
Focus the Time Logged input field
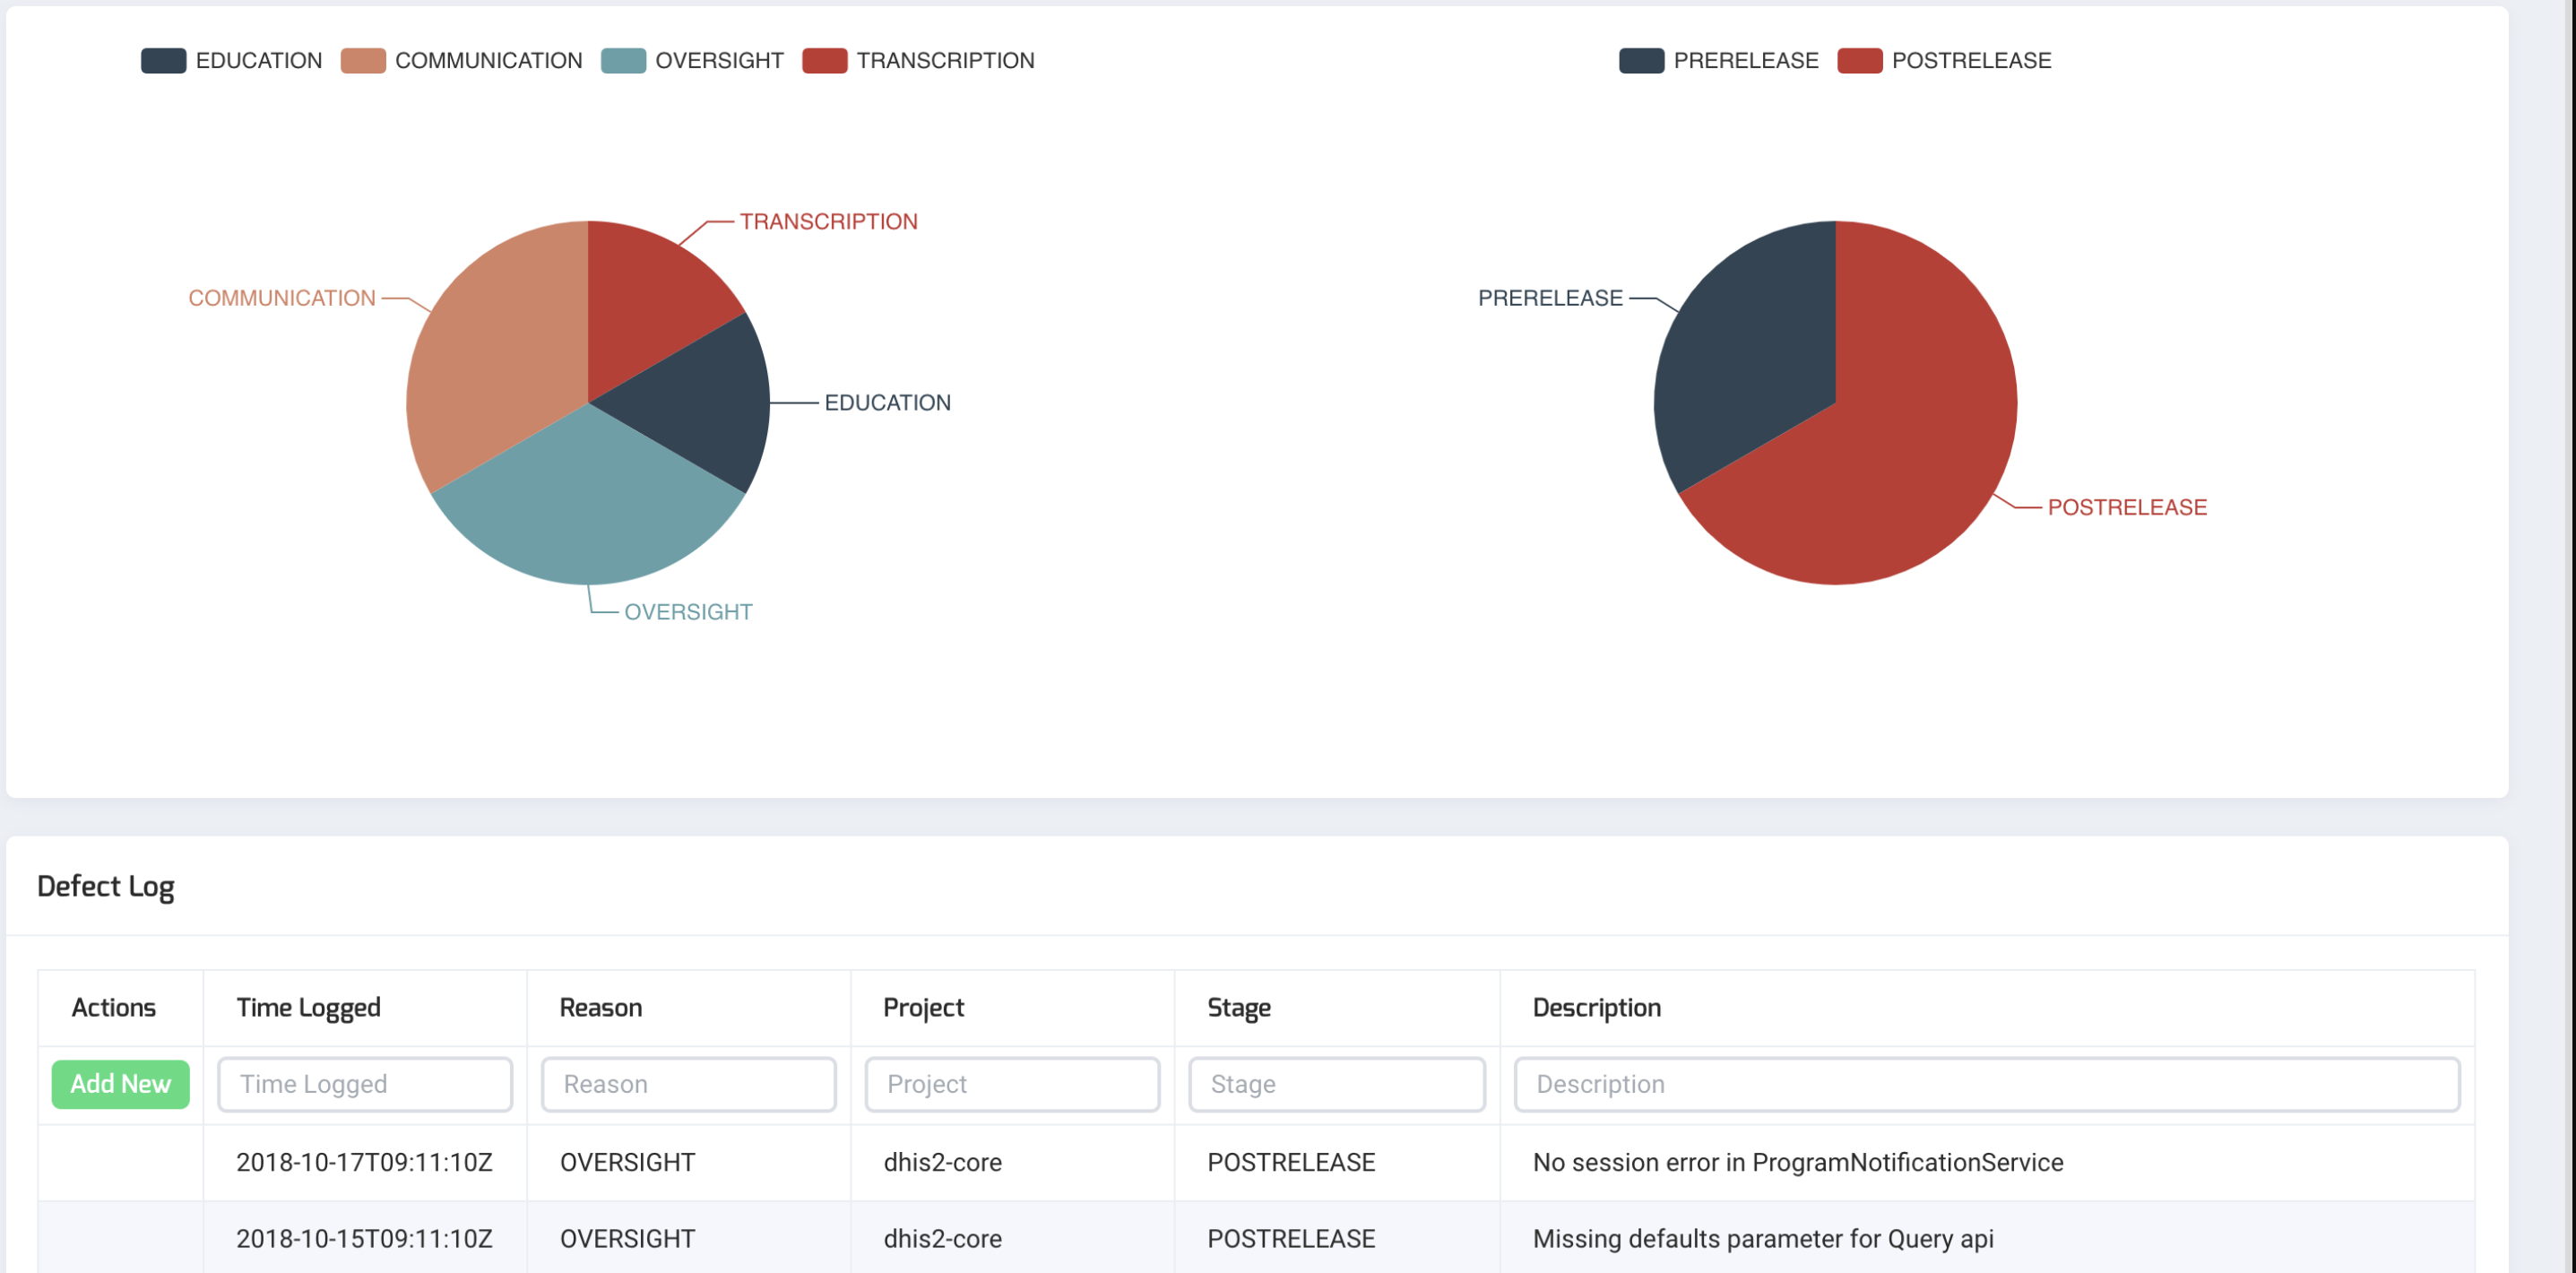365,1084
